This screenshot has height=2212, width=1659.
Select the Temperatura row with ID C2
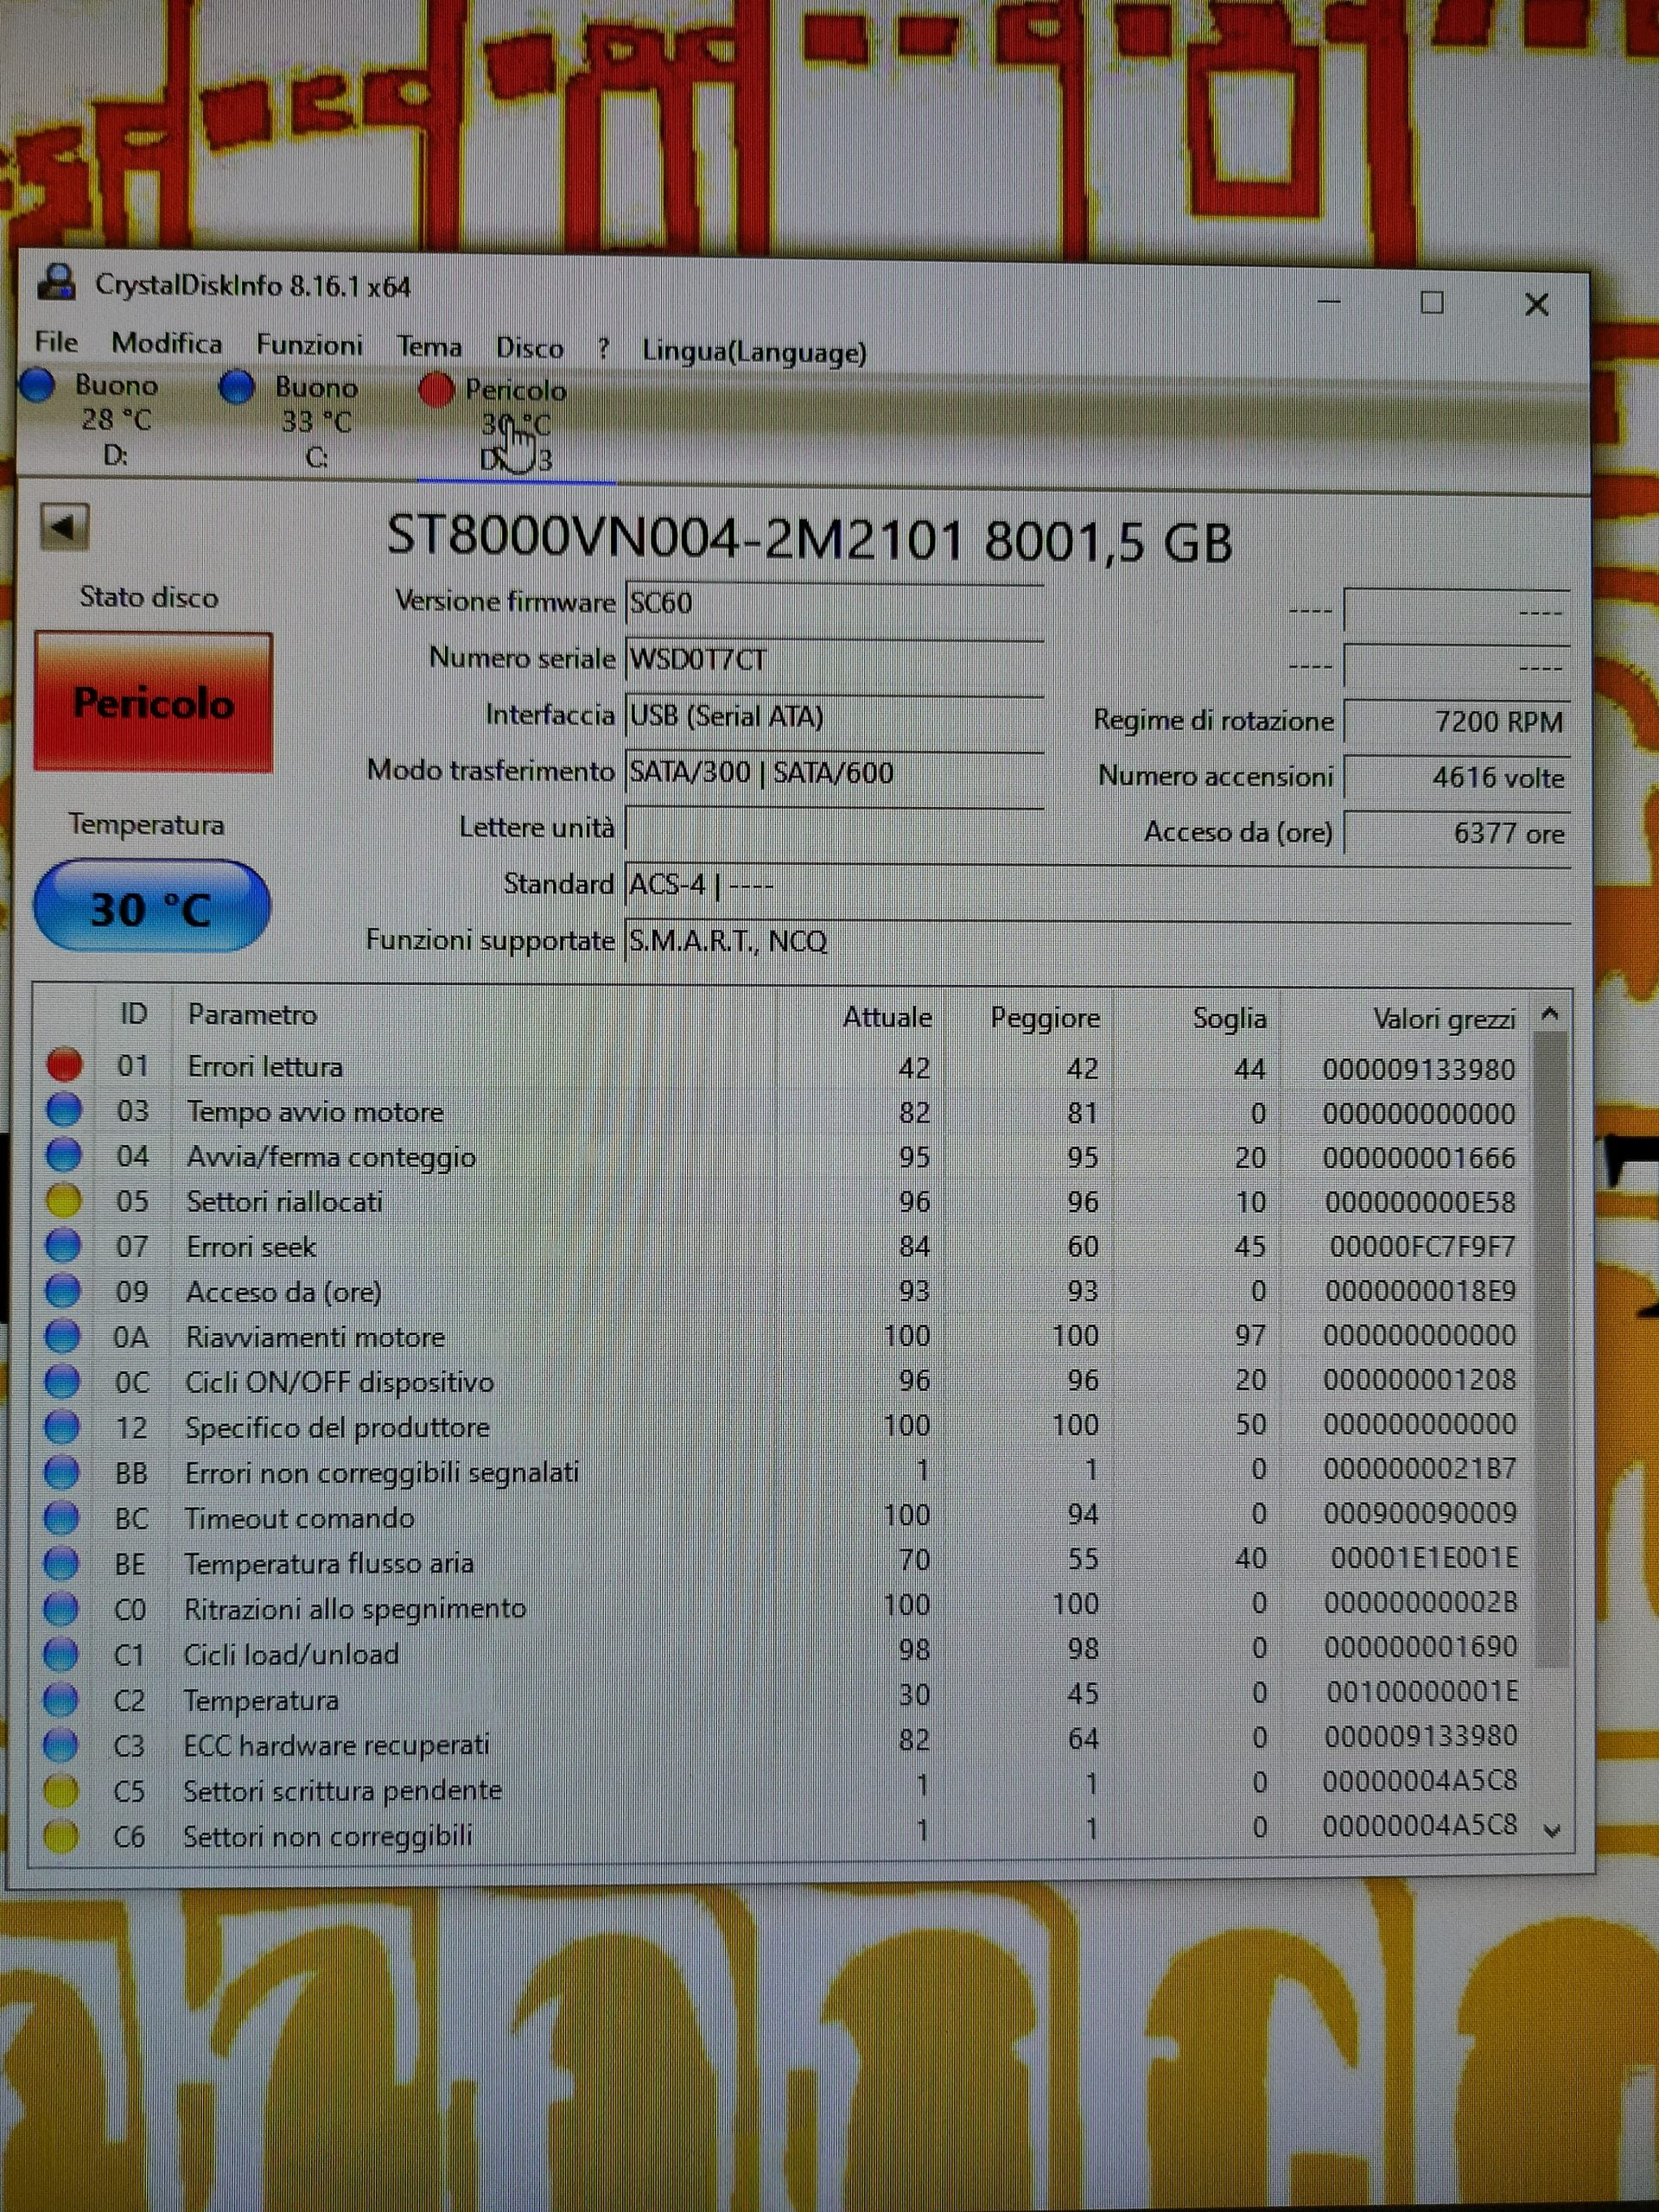pyautogui.click(x=783, y=1698)
